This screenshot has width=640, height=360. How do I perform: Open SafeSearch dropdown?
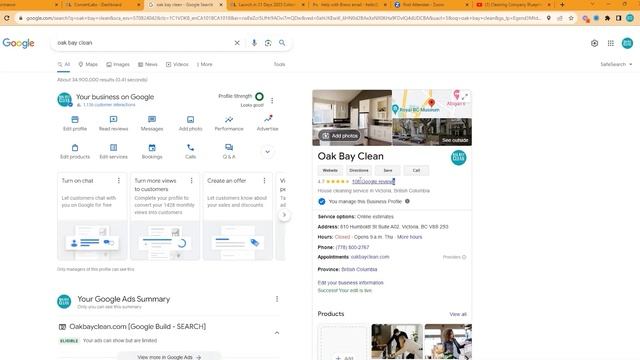(616, 64)
